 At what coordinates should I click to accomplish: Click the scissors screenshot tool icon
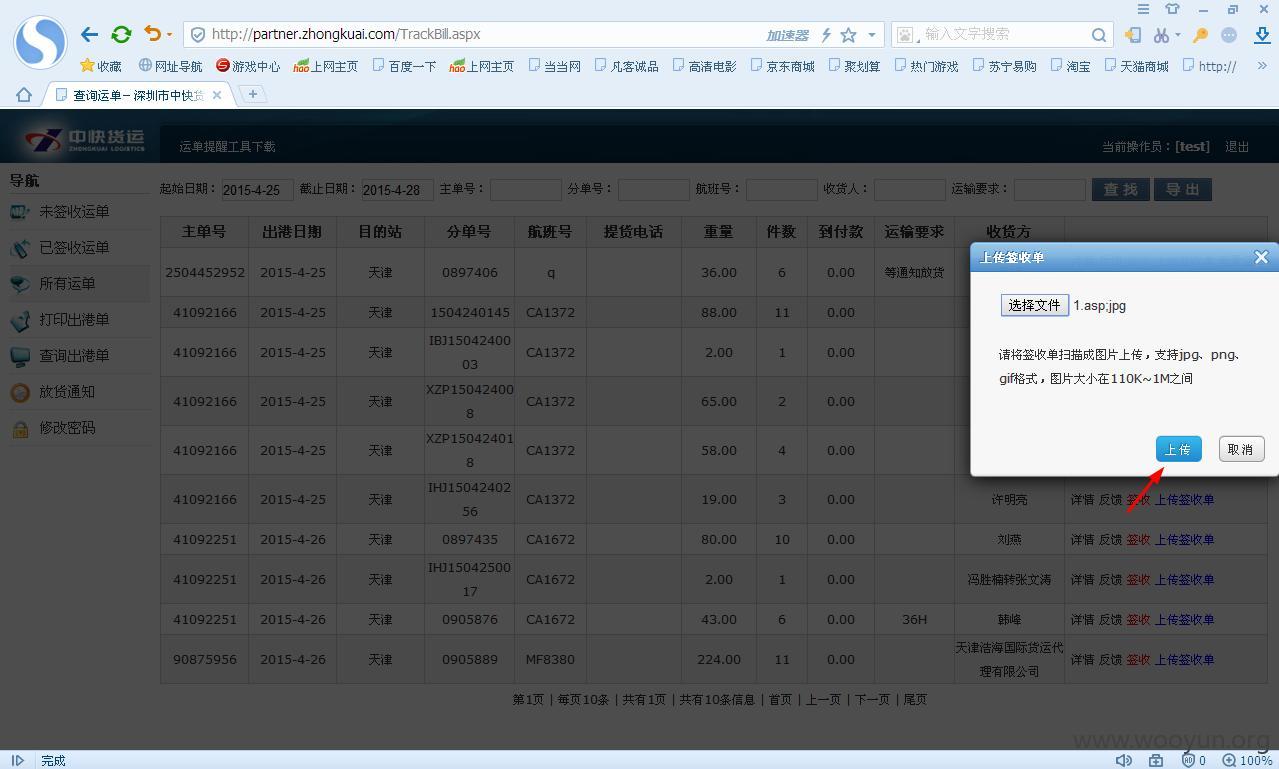pyautogui.click(x=1160, y=35)
